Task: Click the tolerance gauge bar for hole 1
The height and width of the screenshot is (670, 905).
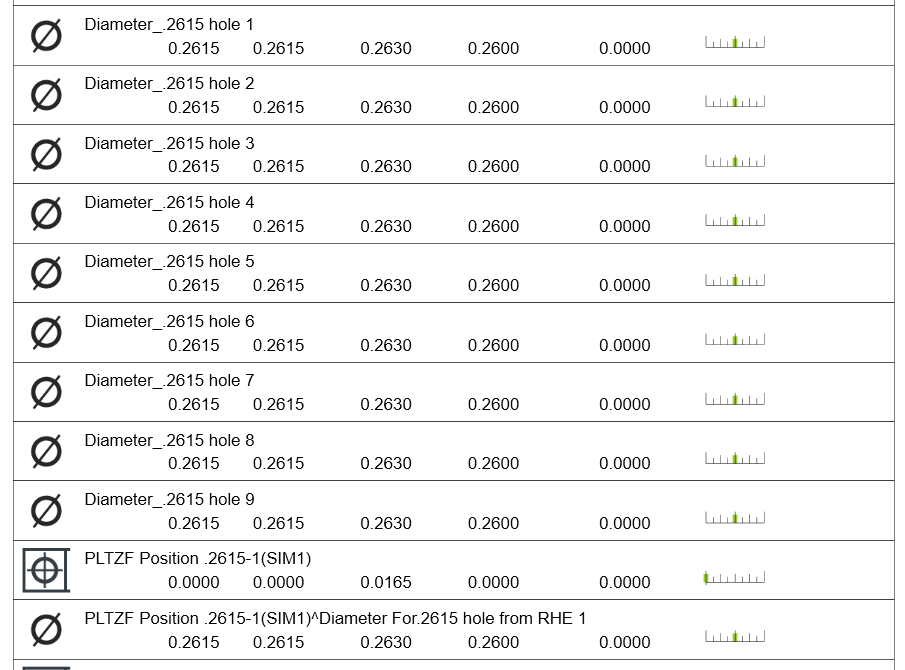Action: [735, 43]
